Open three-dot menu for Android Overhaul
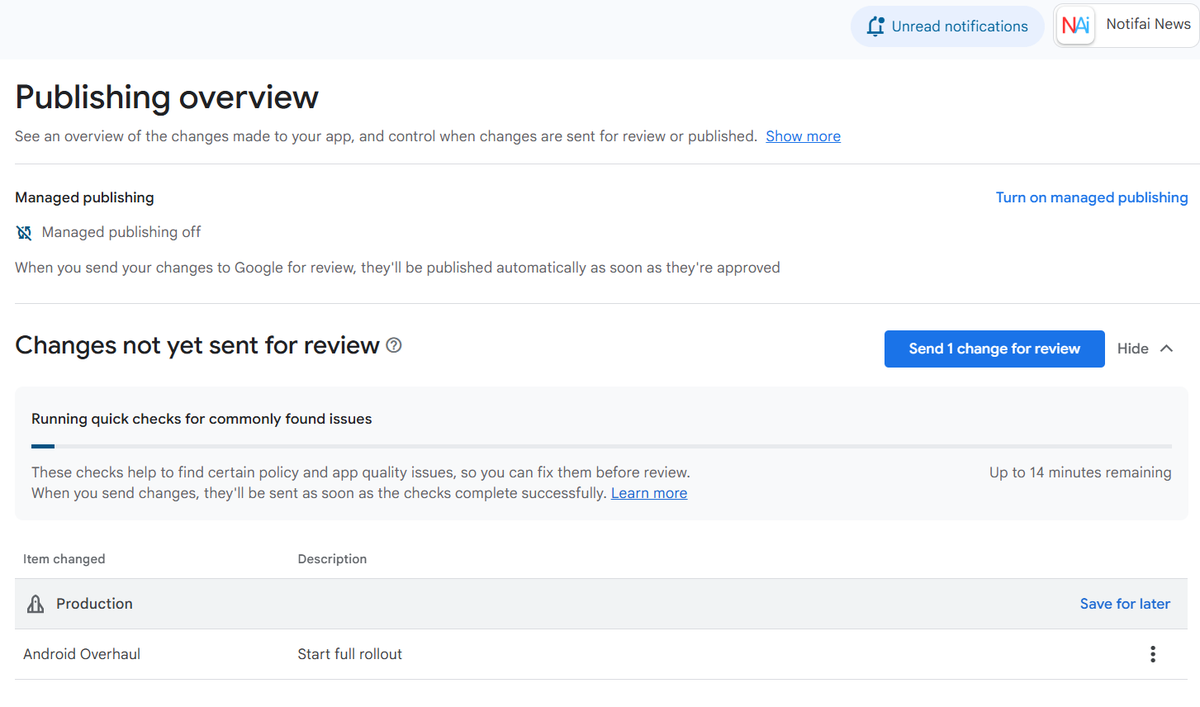Image resolution: width=1200 pixels, height=707 pixels. click(x=1153, y=654)
